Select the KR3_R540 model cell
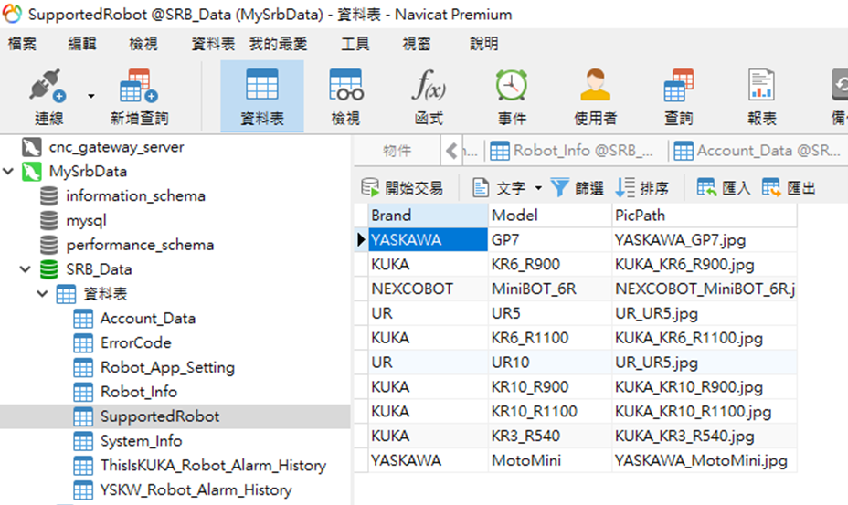This screenshot has width=848, height=505. tap(550, 436)
